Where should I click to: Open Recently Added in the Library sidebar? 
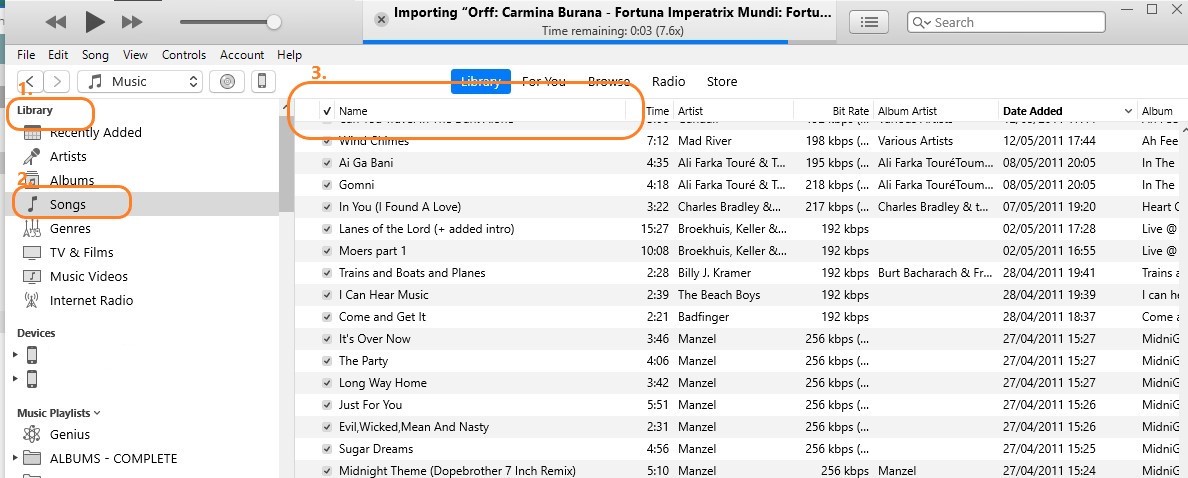pyautogui.click(x=96, y=133)
